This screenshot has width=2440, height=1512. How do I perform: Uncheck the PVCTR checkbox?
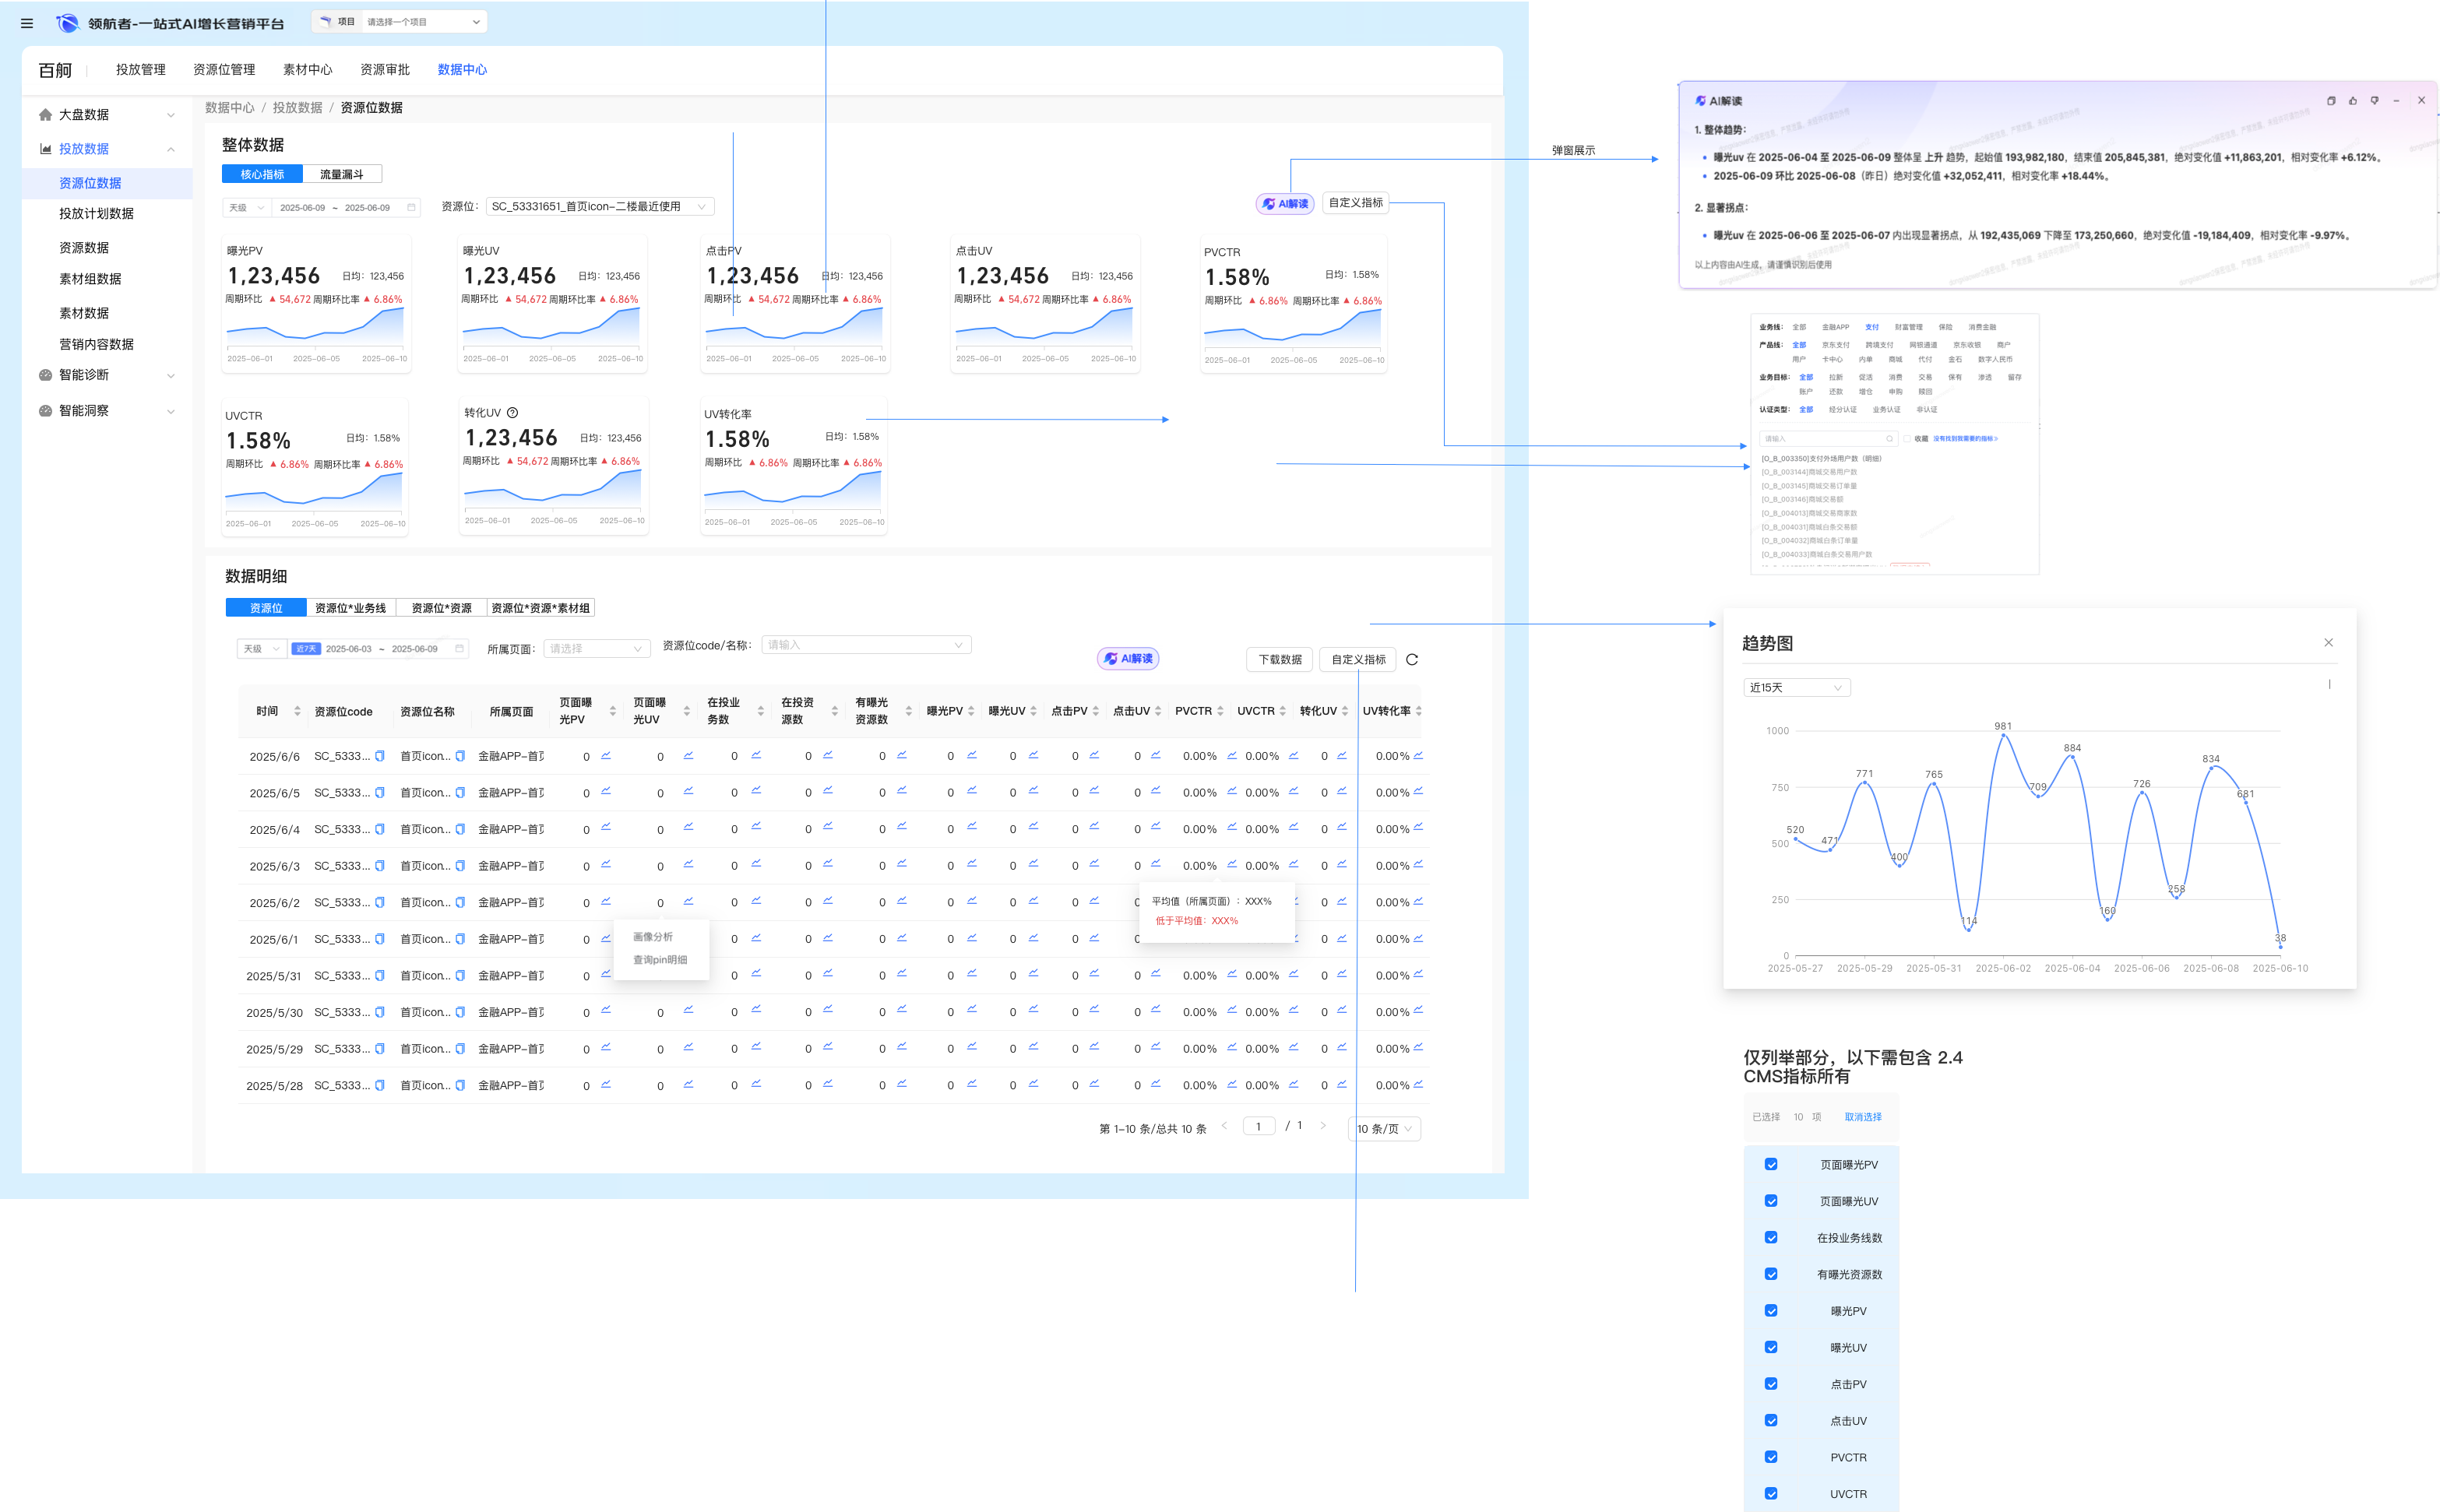[1771, 1458]
